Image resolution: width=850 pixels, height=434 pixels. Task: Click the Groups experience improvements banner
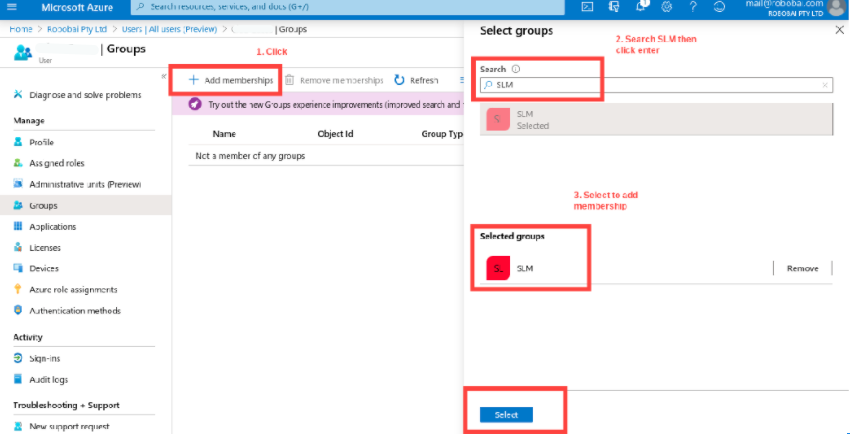(x=318, y=104)
